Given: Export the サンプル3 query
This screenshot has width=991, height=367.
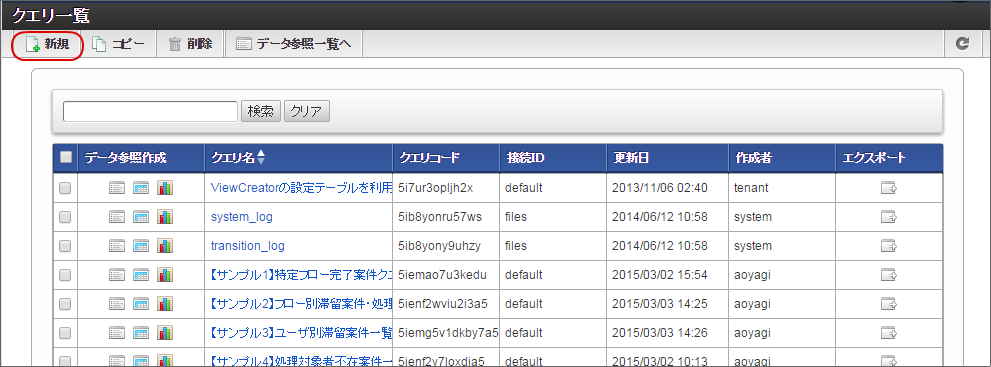Looking at the screenshot, I should coord(889,333).
